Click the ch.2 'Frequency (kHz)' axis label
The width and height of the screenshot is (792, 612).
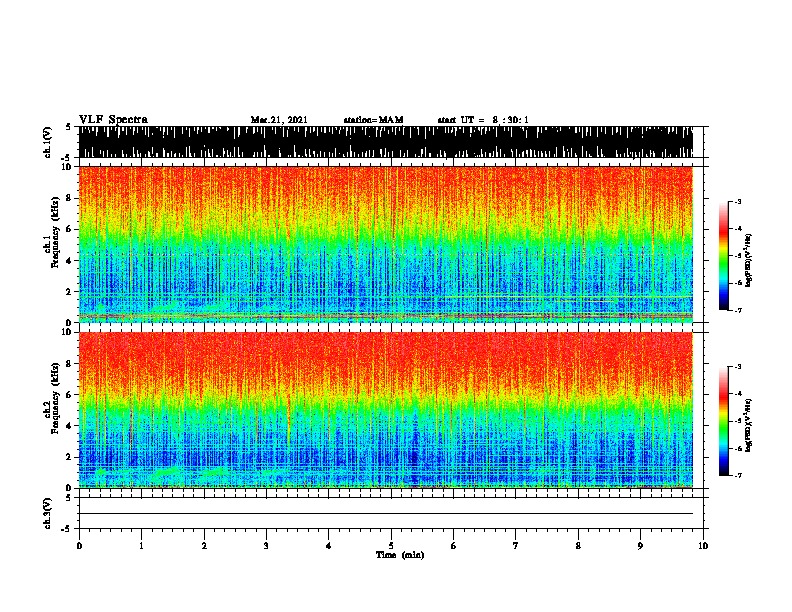pyautogui.click(x=56, y=398)
